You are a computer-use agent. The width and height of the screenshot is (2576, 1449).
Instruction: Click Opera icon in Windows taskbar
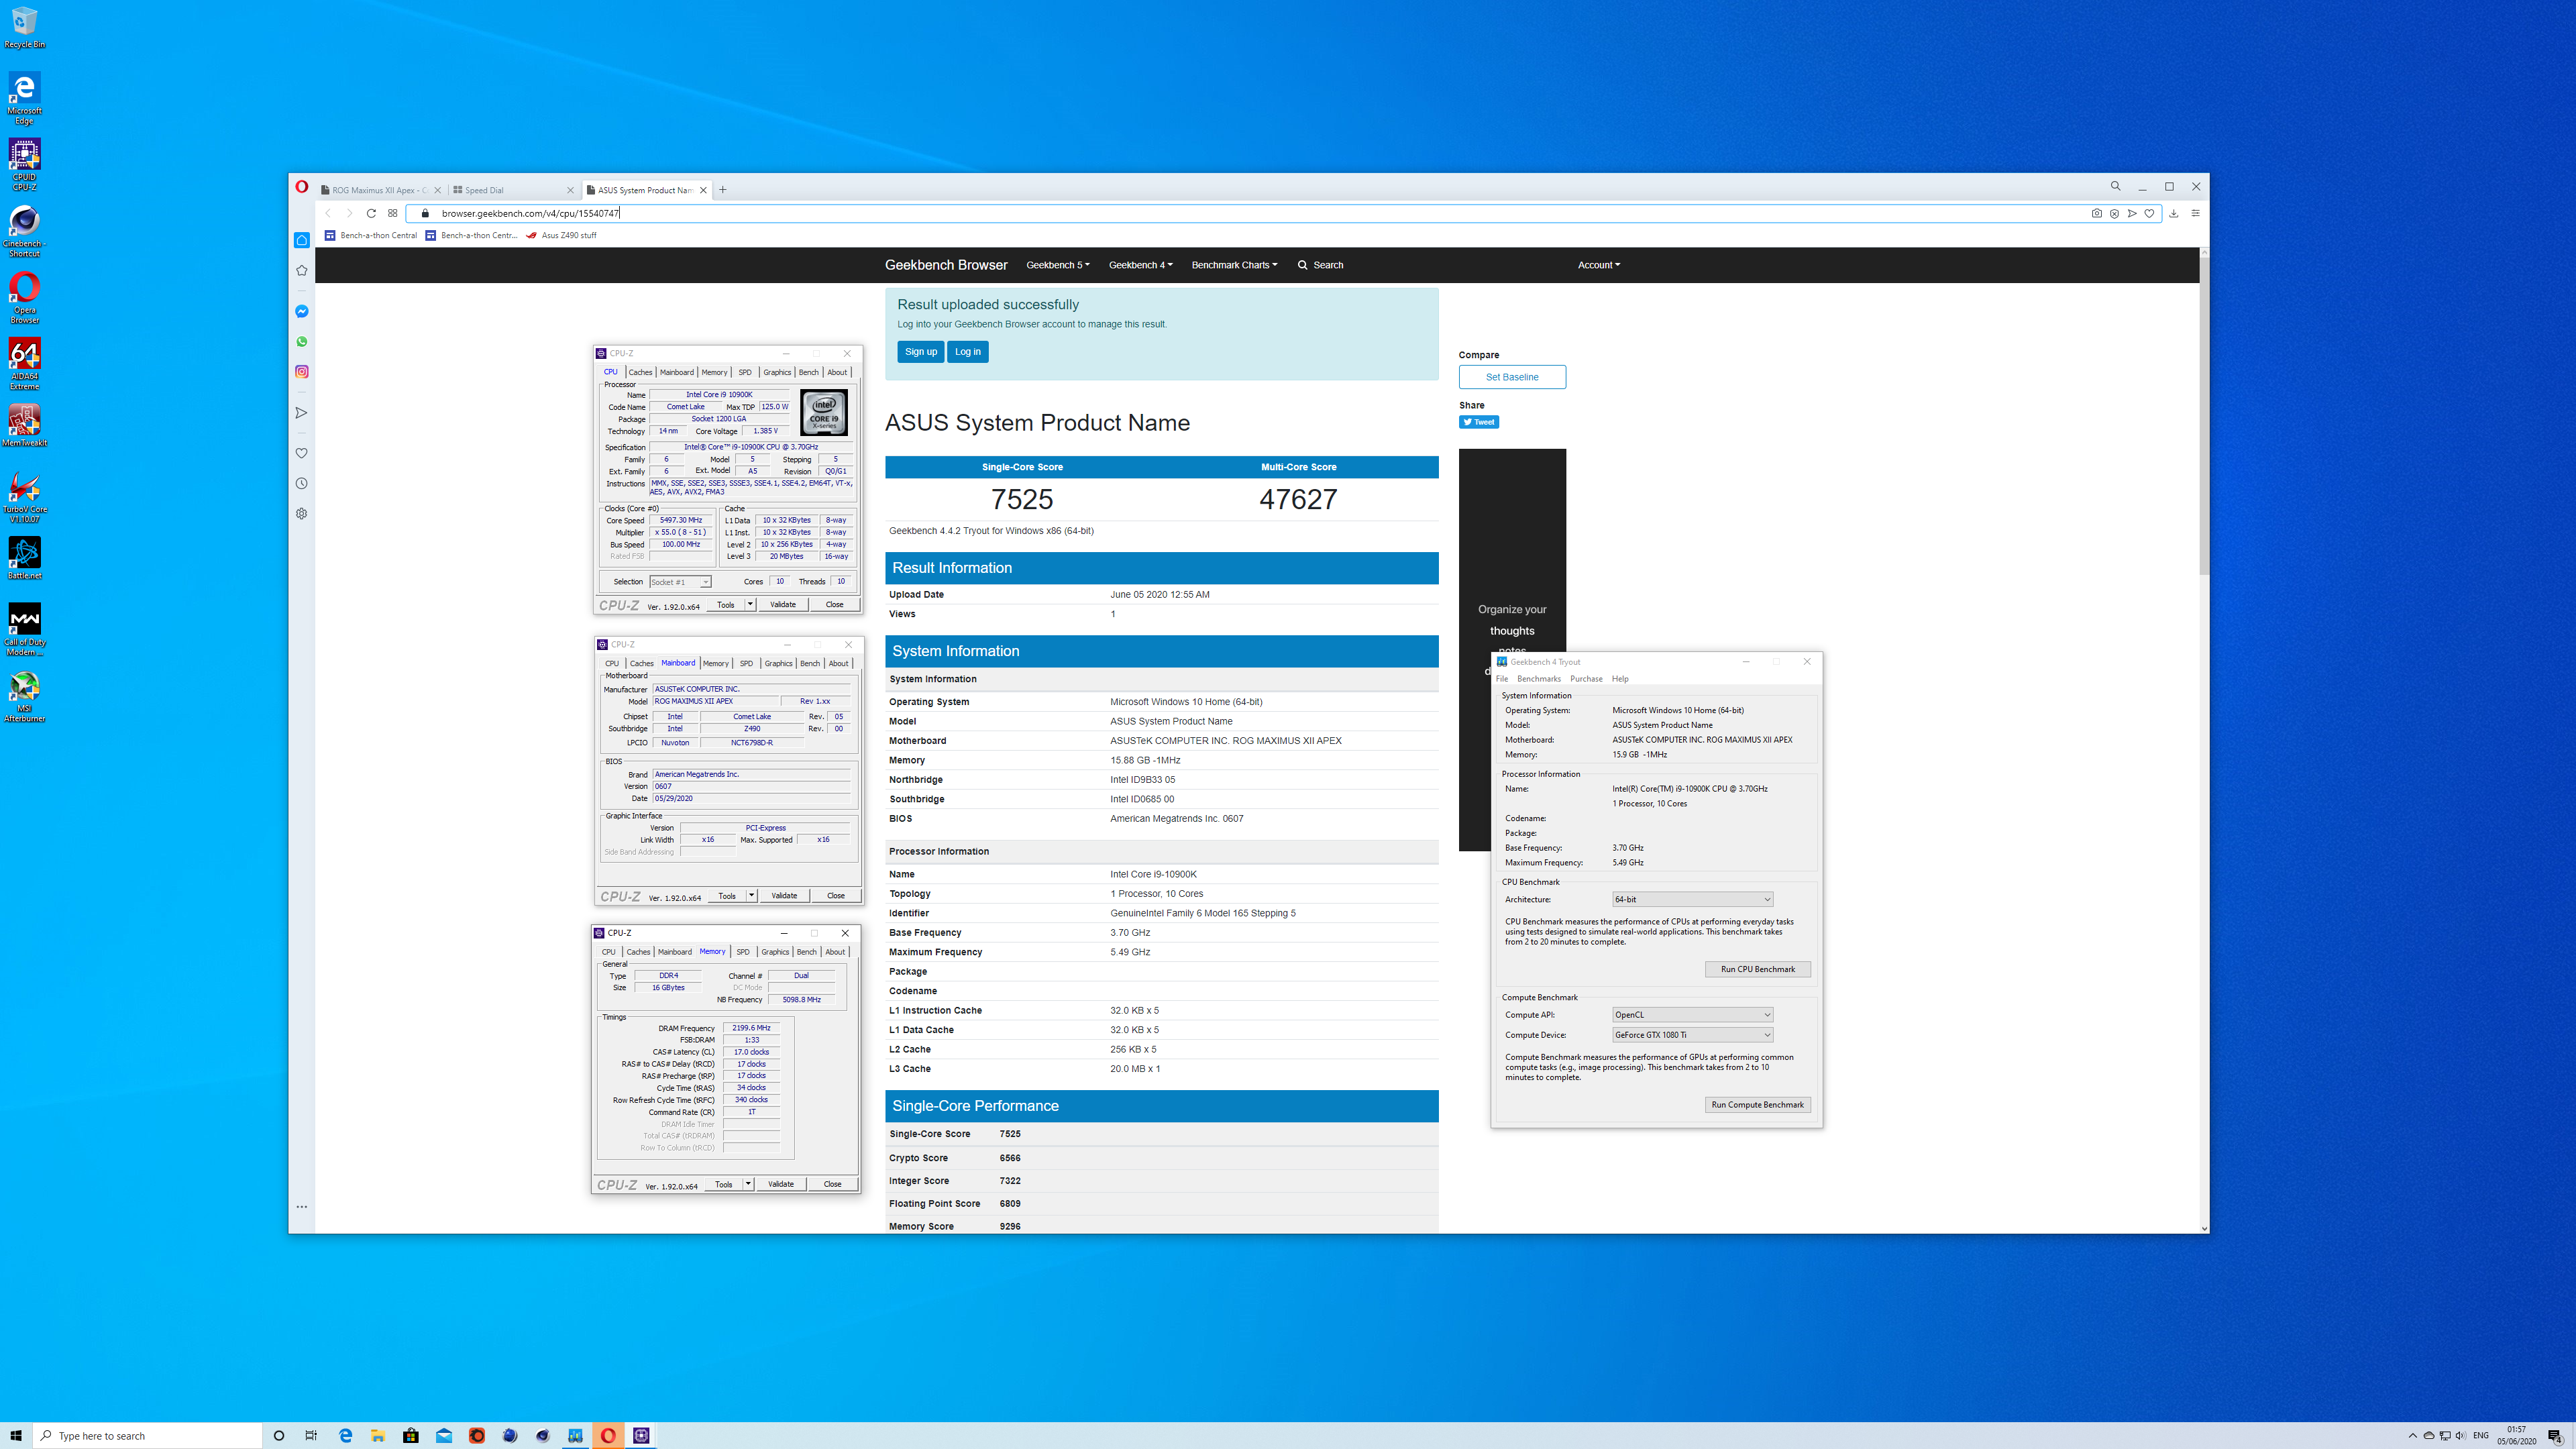point(608,1435)
